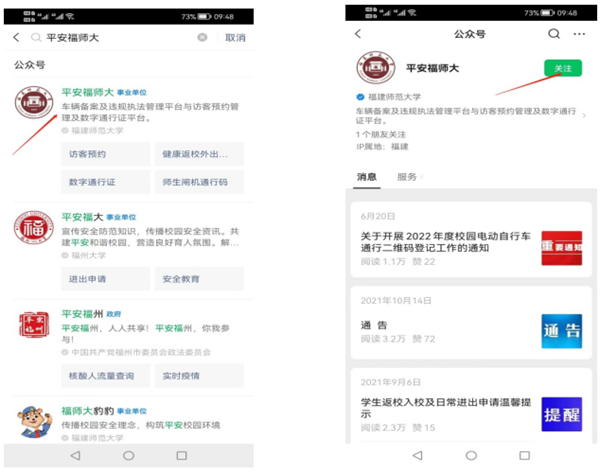
Task: Tap the Wi-Fi icon on right status bar
Action: click(412, 13)
